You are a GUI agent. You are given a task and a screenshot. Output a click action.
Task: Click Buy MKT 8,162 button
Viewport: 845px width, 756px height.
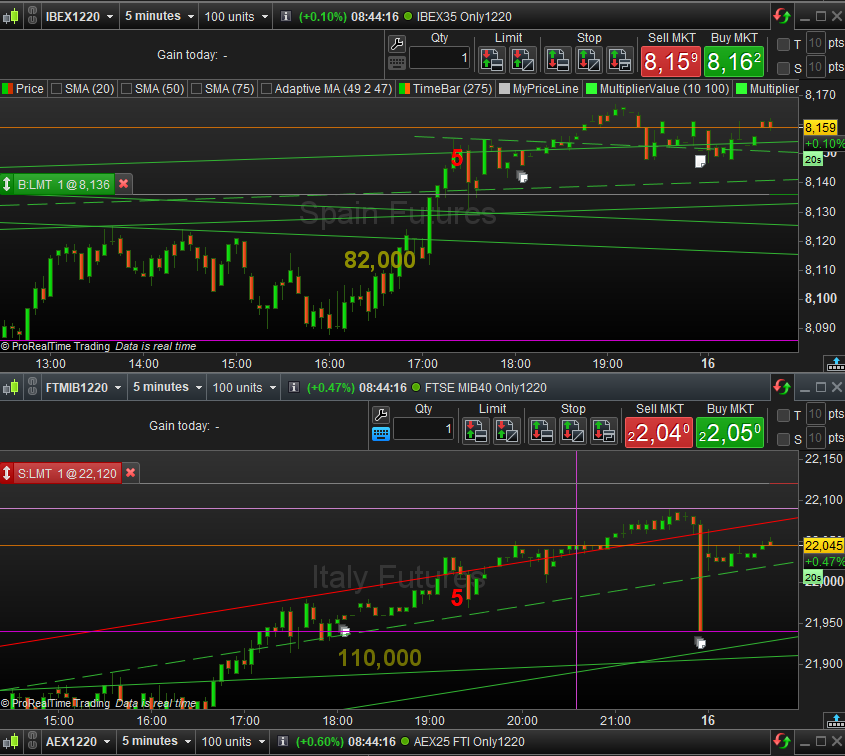tap(734, 61)
